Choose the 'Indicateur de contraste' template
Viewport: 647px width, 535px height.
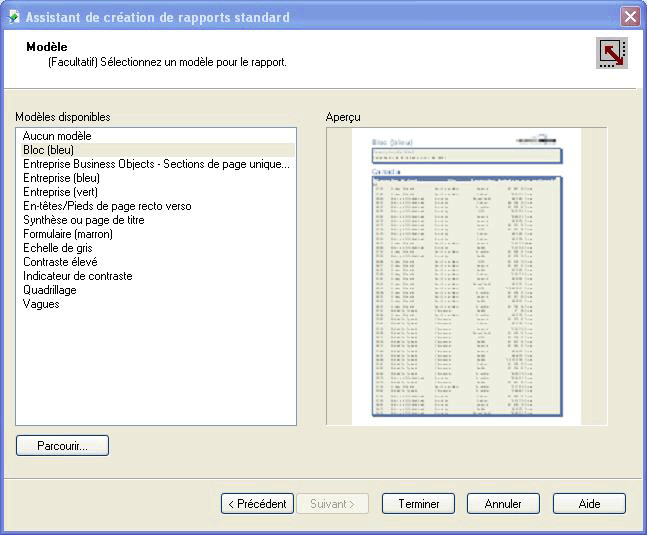point(78,276)
